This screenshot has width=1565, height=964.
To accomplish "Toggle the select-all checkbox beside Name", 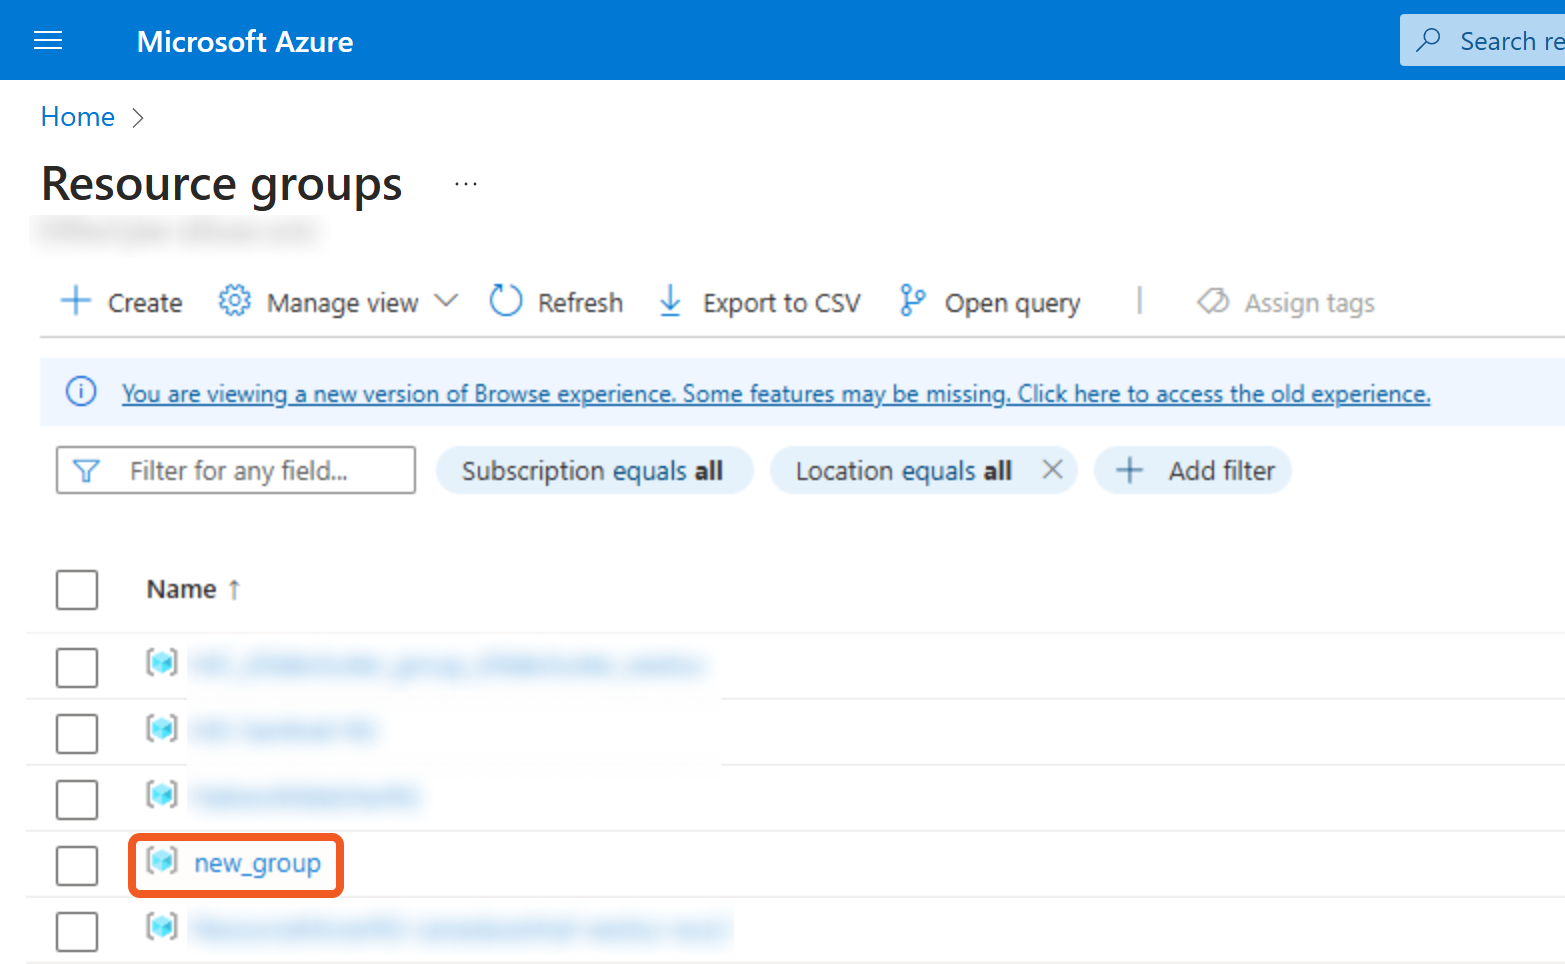I will click(77, 590).
